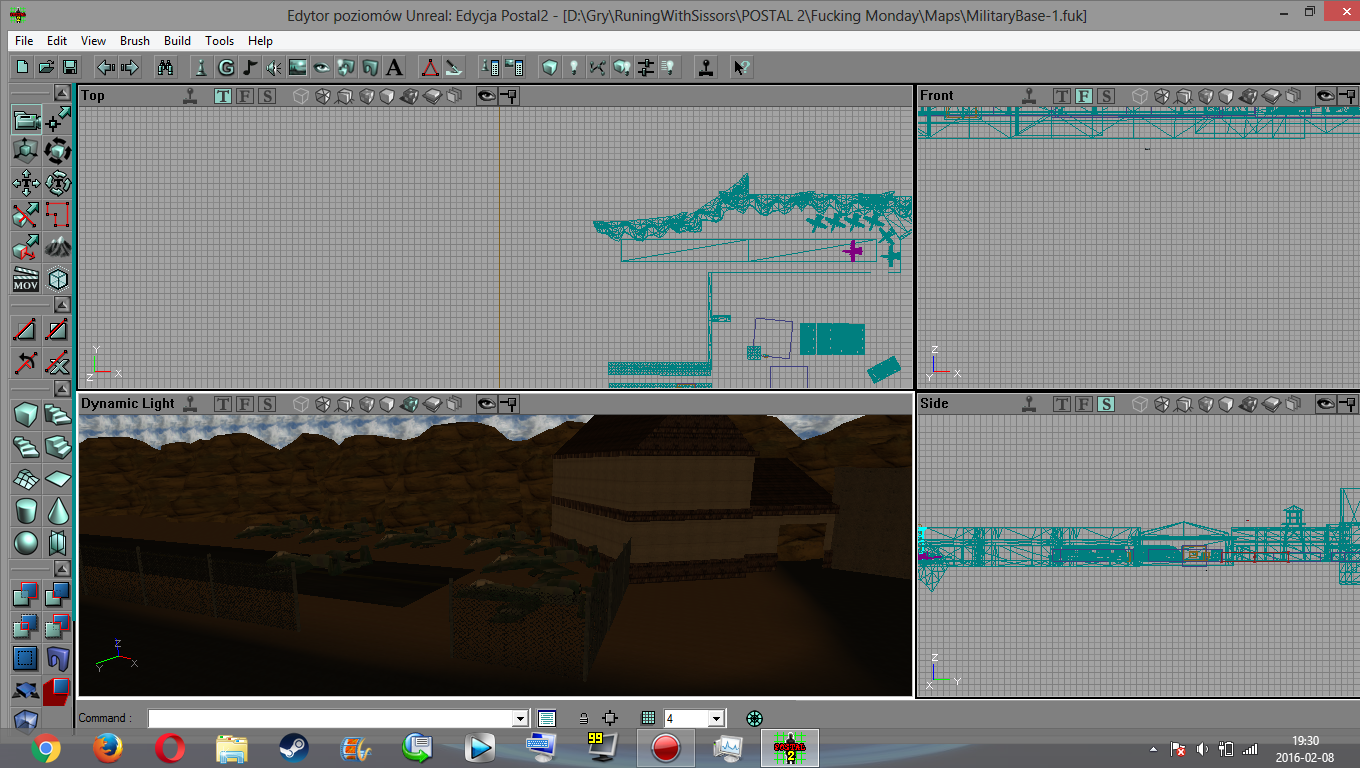Click the context help cursor icon

coord(741,67)
